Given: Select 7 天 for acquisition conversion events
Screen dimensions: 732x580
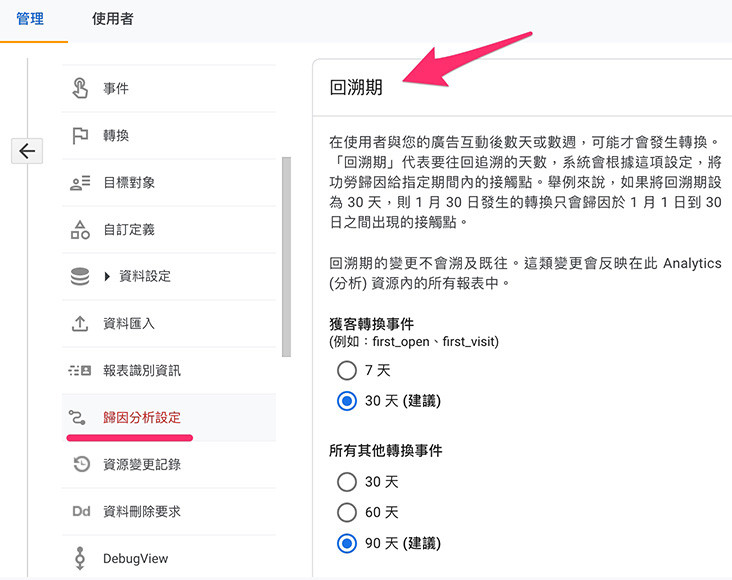Looking at the screenshot, I should pos(347,370).
